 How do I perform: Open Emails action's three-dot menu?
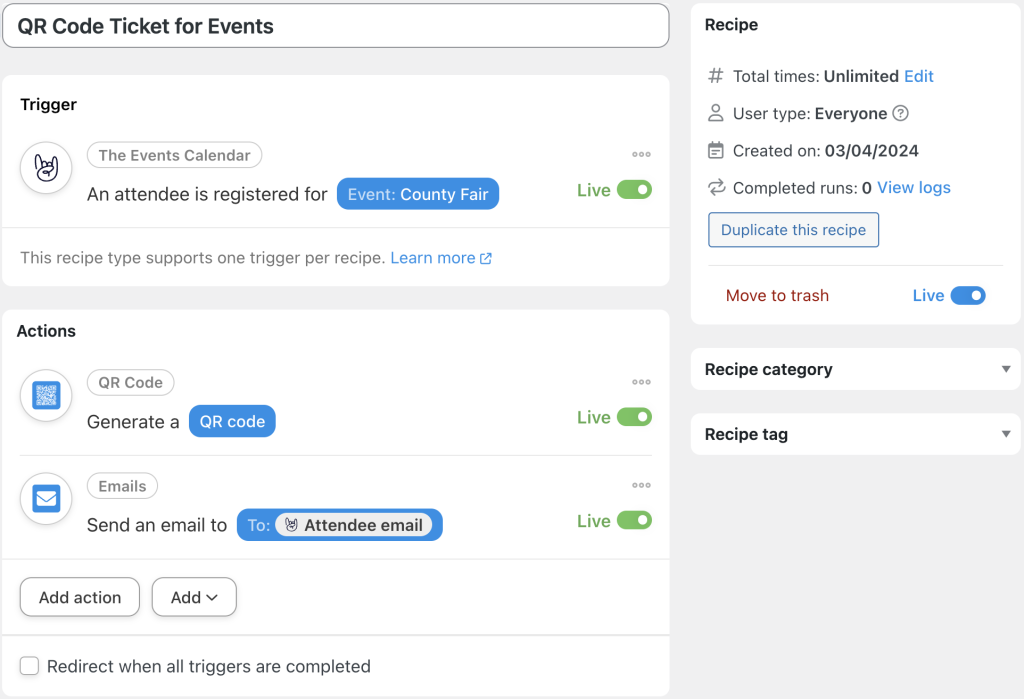(x=641, y=486)
